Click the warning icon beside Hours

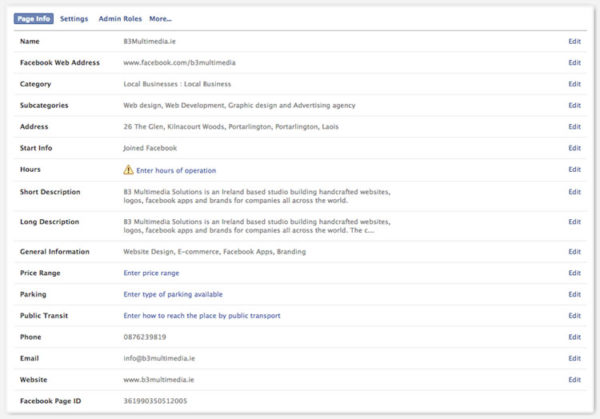[x=128, y=170]
